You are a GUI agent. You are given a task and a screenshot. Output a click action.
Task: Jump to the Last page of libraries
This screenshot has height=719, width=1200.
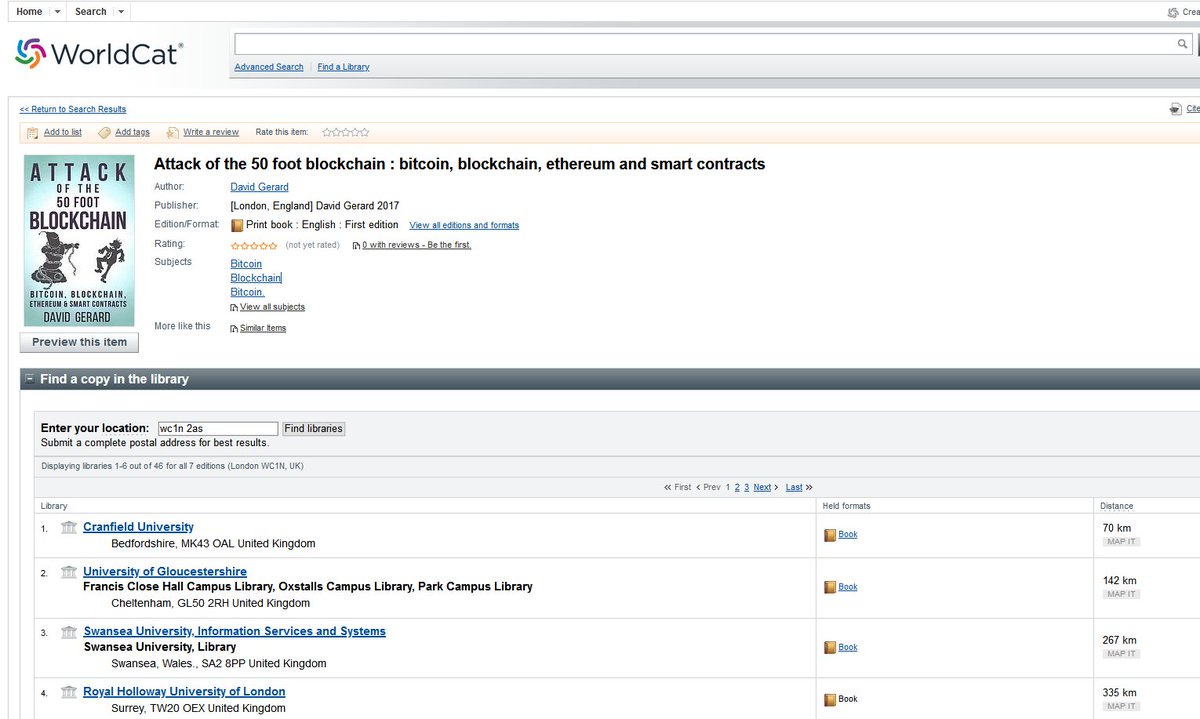pyautogui.click(x=794, y=487)
